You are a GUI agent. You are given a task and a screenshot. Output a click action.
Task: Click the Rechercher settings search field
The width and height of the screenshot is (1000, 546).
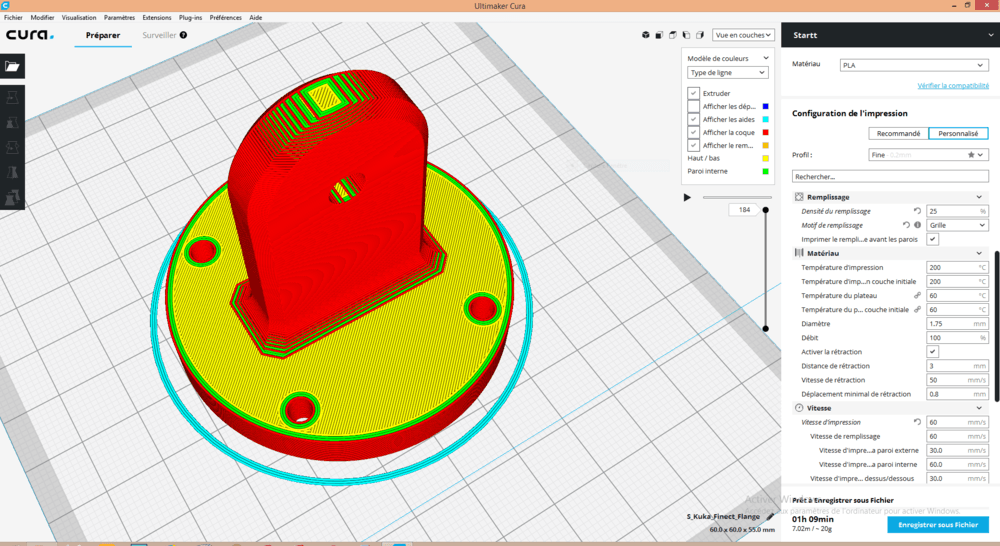pyautogui.click(x=889, y=176)
